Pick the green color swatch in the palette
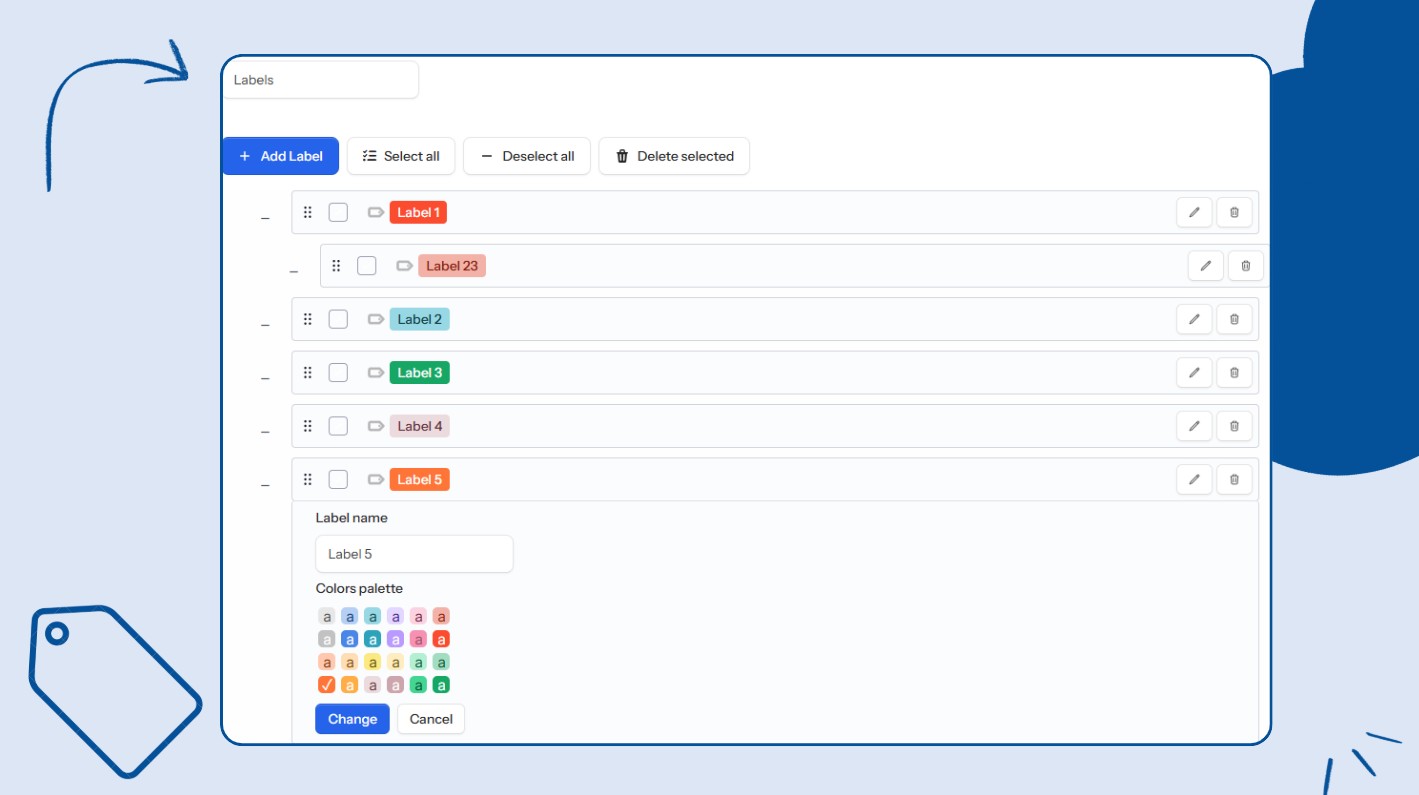 pyautogui.click(x=441, y=684)
